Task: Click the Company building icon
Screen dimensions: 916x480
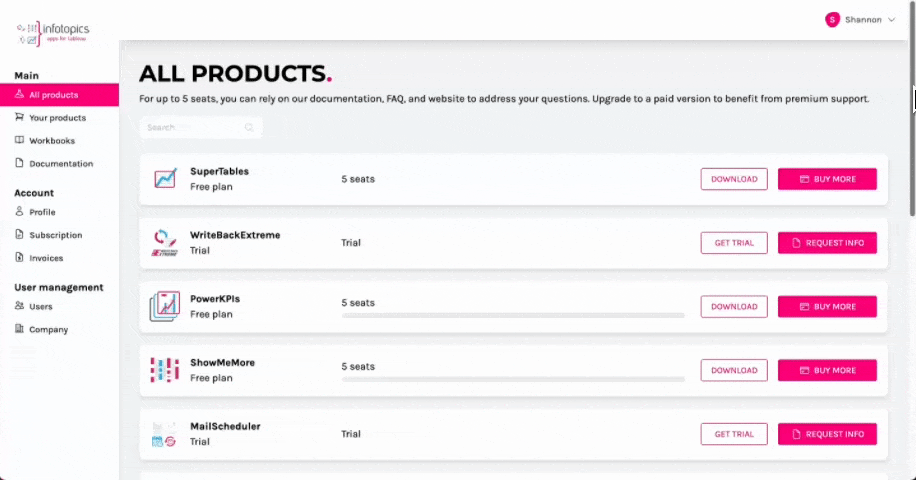Action: click(19, 329)
